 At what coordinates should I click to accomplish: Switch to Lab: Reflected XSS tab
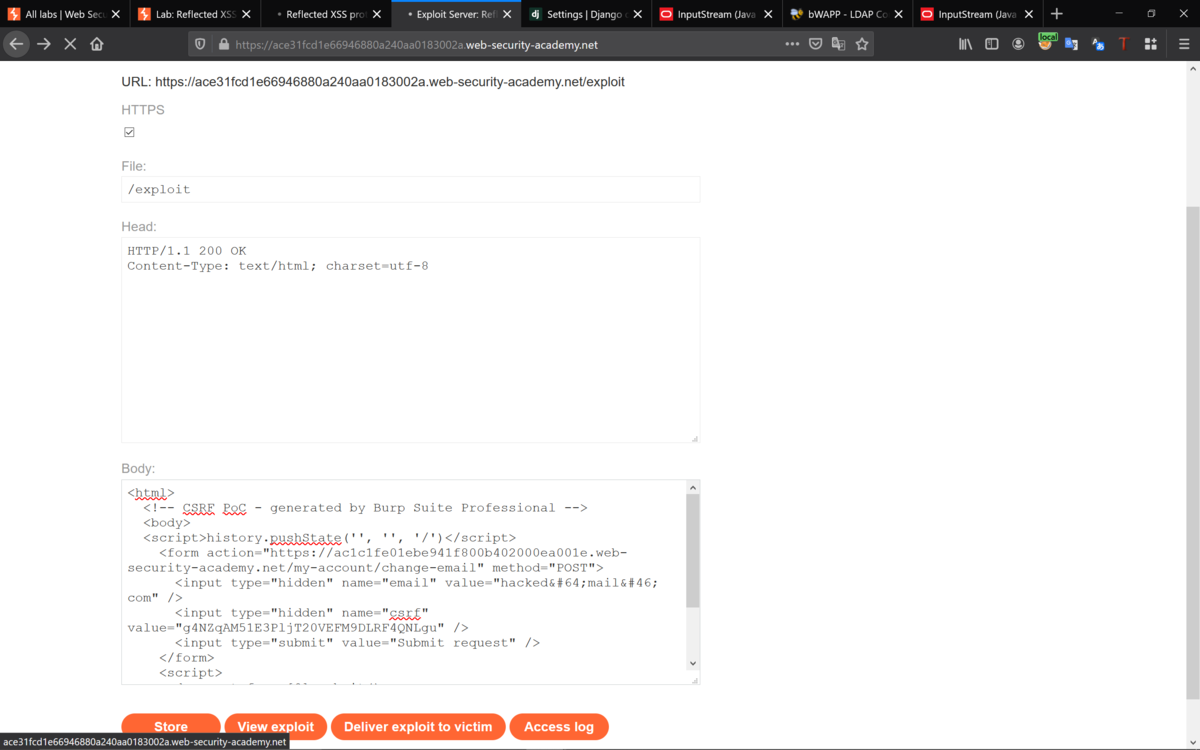coord(195,14)
